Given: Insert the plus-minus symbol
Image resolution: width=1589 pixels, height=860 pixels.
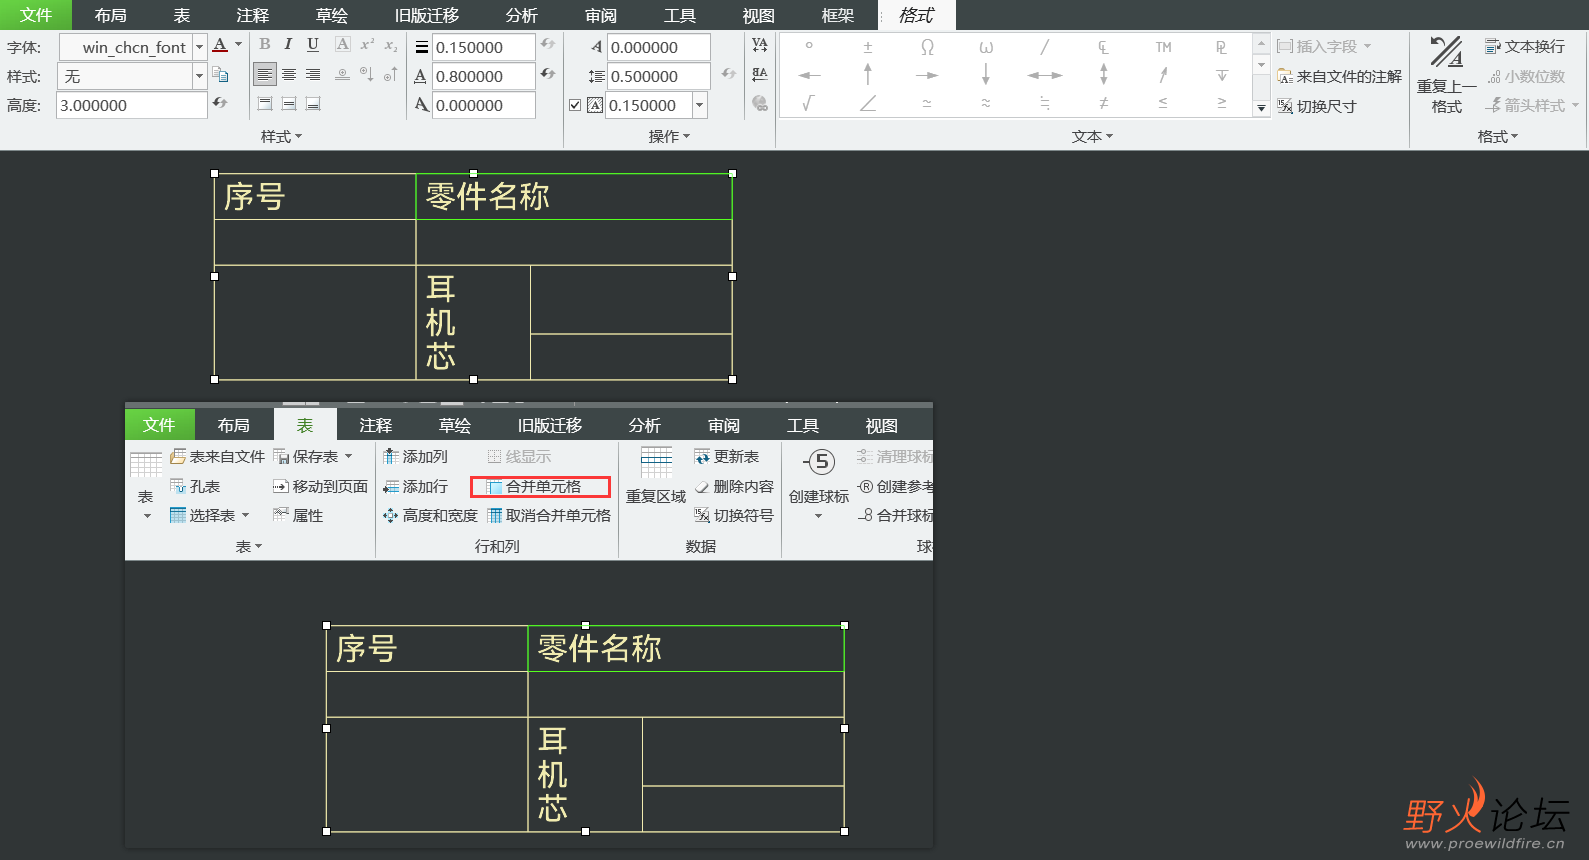Looking at the screenshot, I should coord(868,46).
